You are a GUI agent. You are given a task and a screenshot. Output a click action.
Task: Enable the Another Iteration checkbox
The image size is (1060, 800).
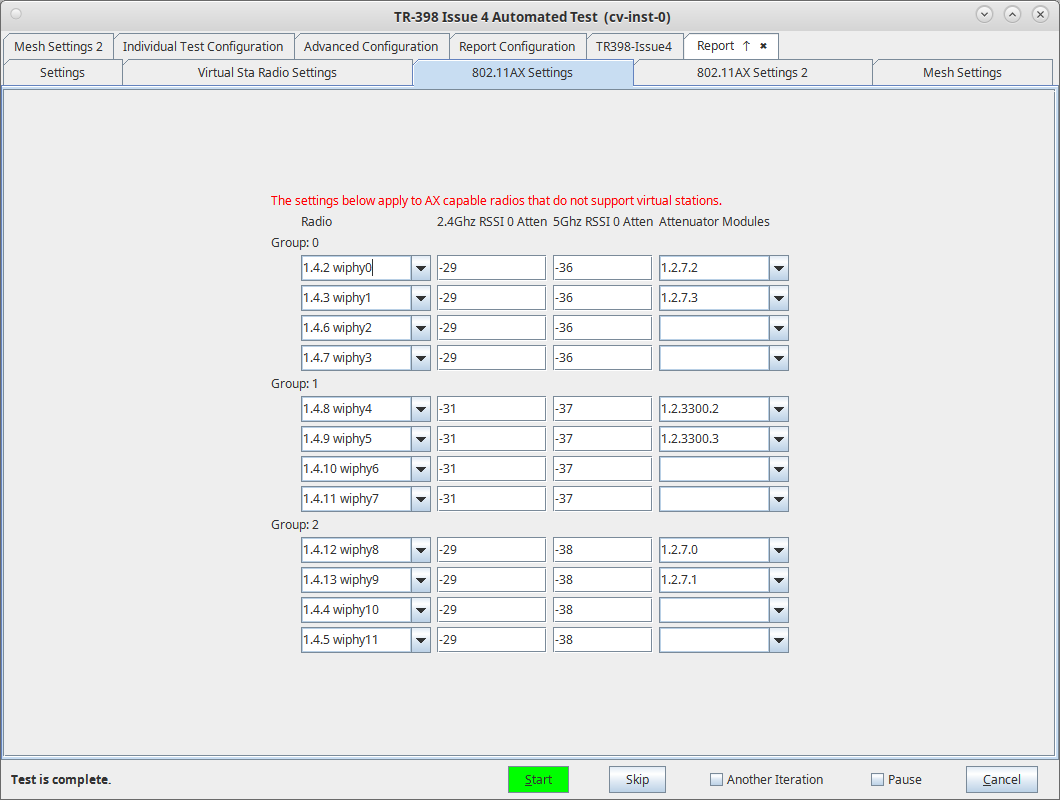coord(716,780)
